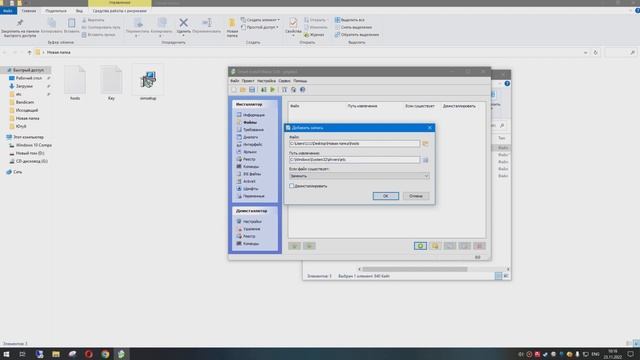Click the Save project diskette icon
The height and width of the screenshot is (360, 640).
click(x=252, y=90)
